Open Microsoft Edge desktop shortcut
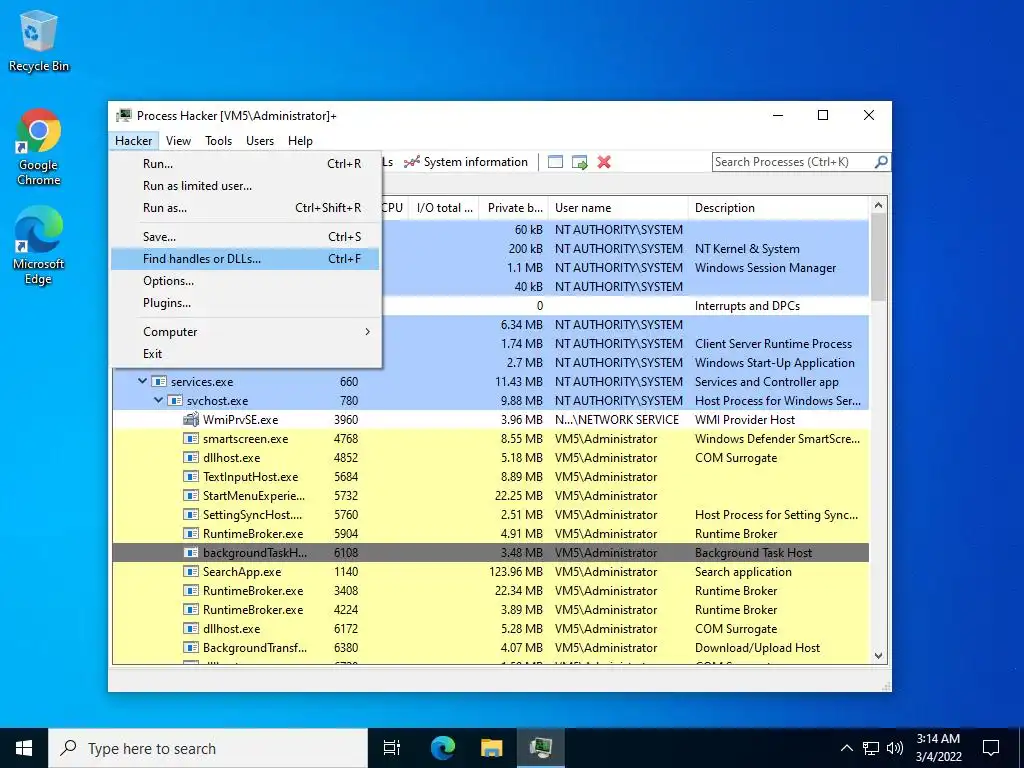Image resolution: width=1024 pixels, height=768 pixels. point(39,246)
